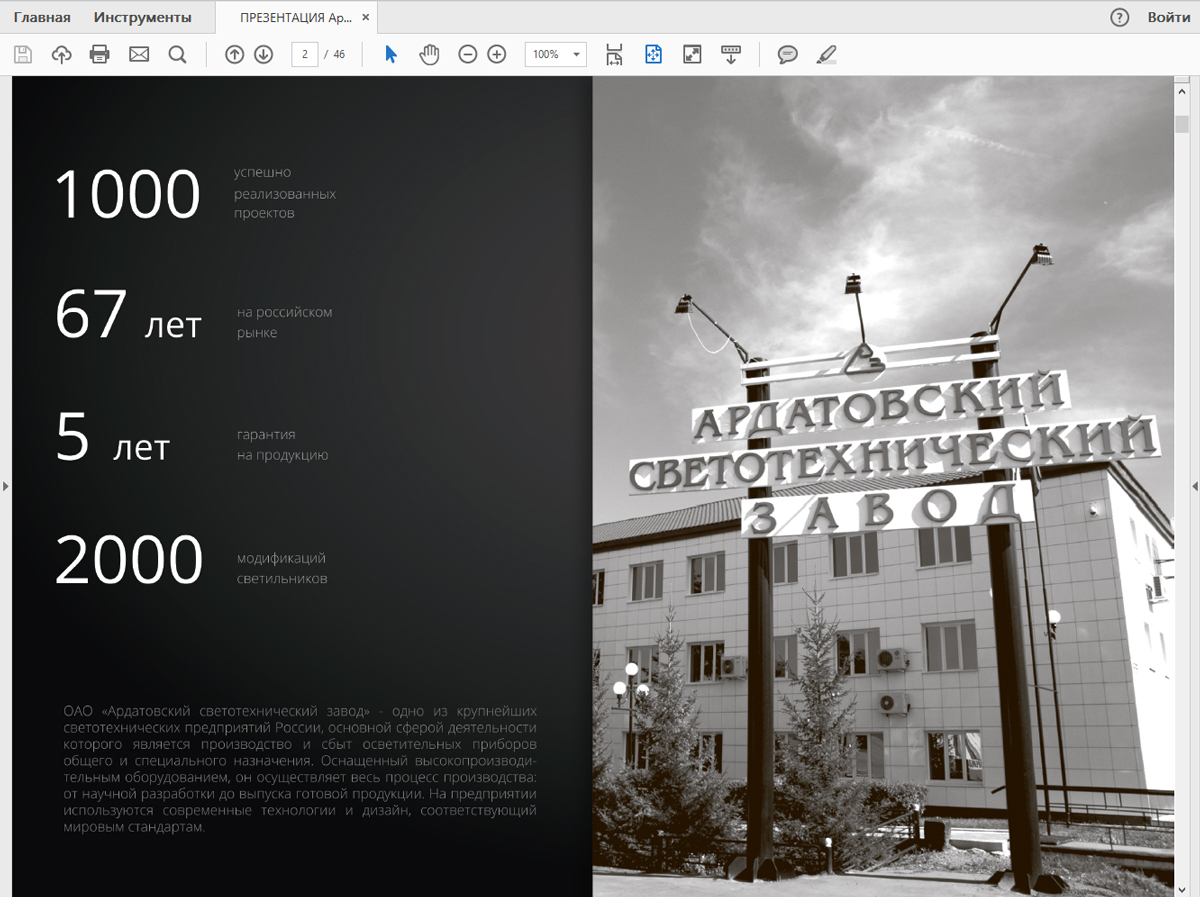The height and width of the screenshot is (897, 1200).
Task: Switch to the Hand tool
Action: [x=429, y=54]
